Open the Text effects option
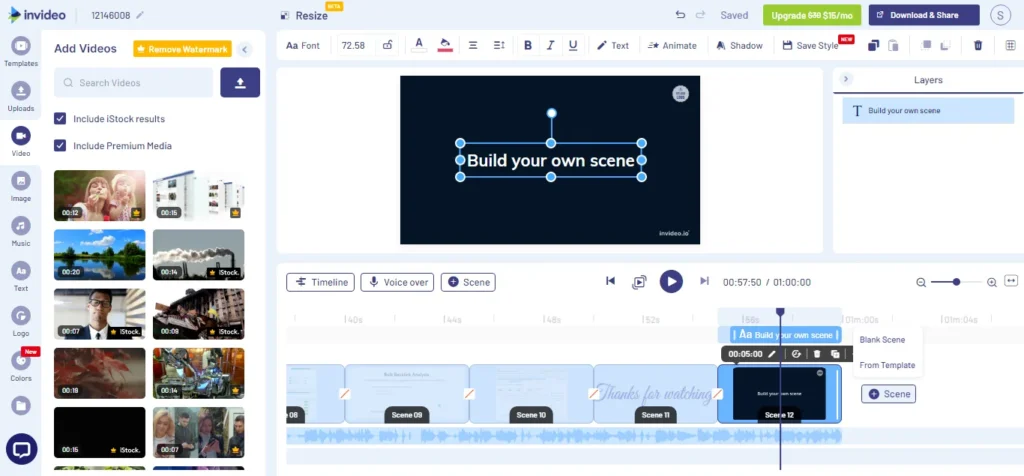1024x476 pixels. (x=613, y=45)
